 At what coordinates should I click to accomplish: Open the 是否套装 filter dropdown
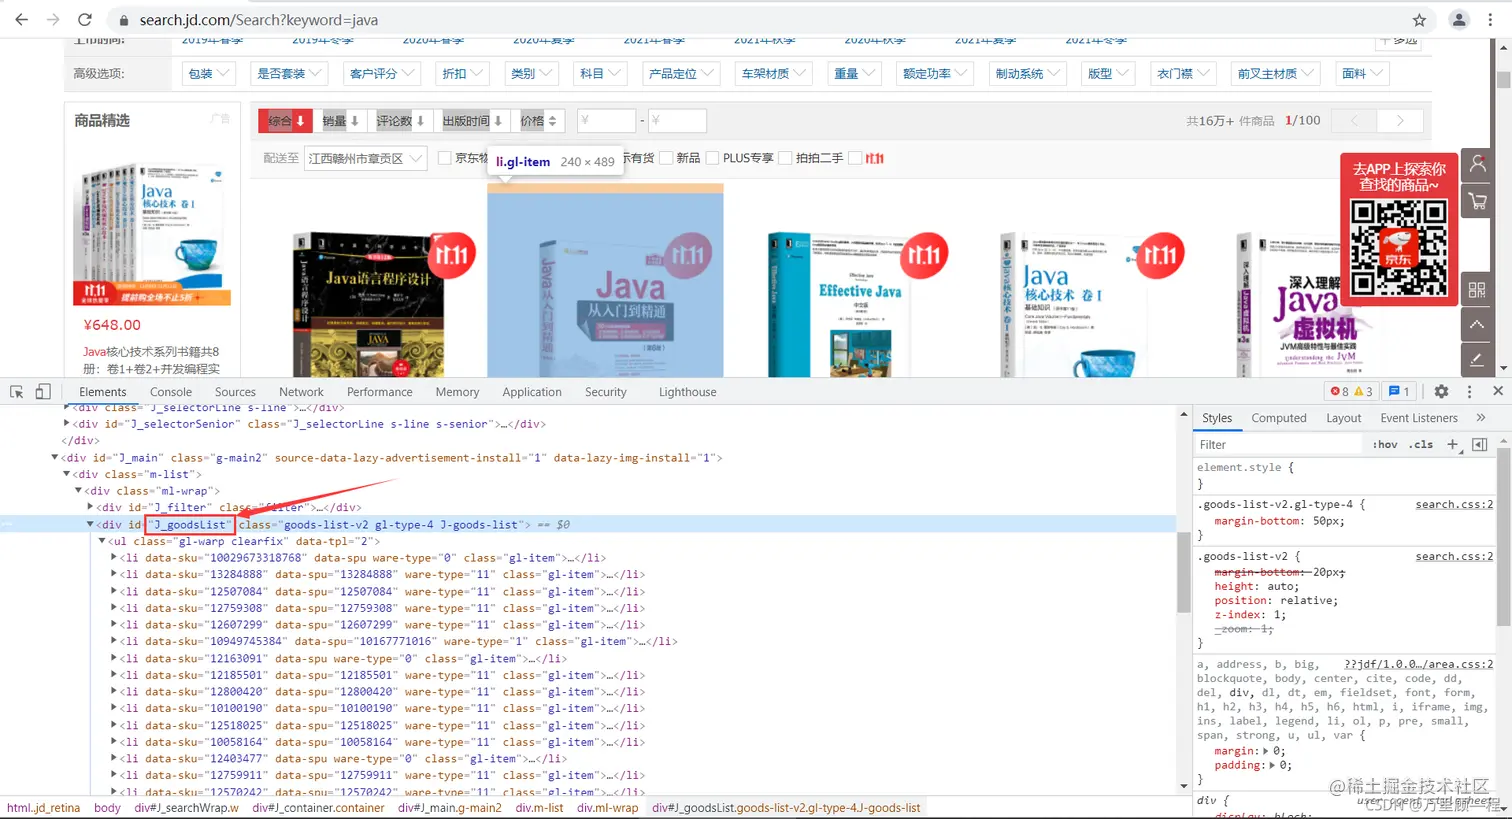pyautogui.click(x=290, y=73)
